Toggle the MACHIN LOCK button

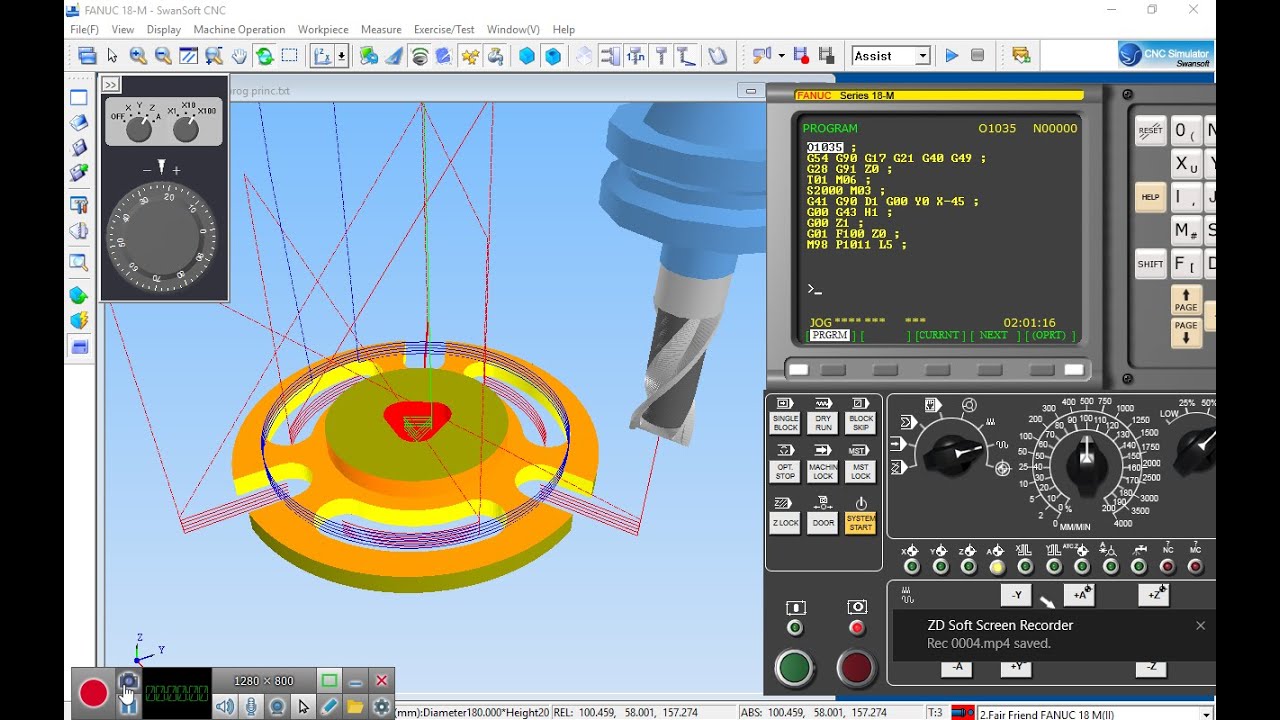(823, 471)
